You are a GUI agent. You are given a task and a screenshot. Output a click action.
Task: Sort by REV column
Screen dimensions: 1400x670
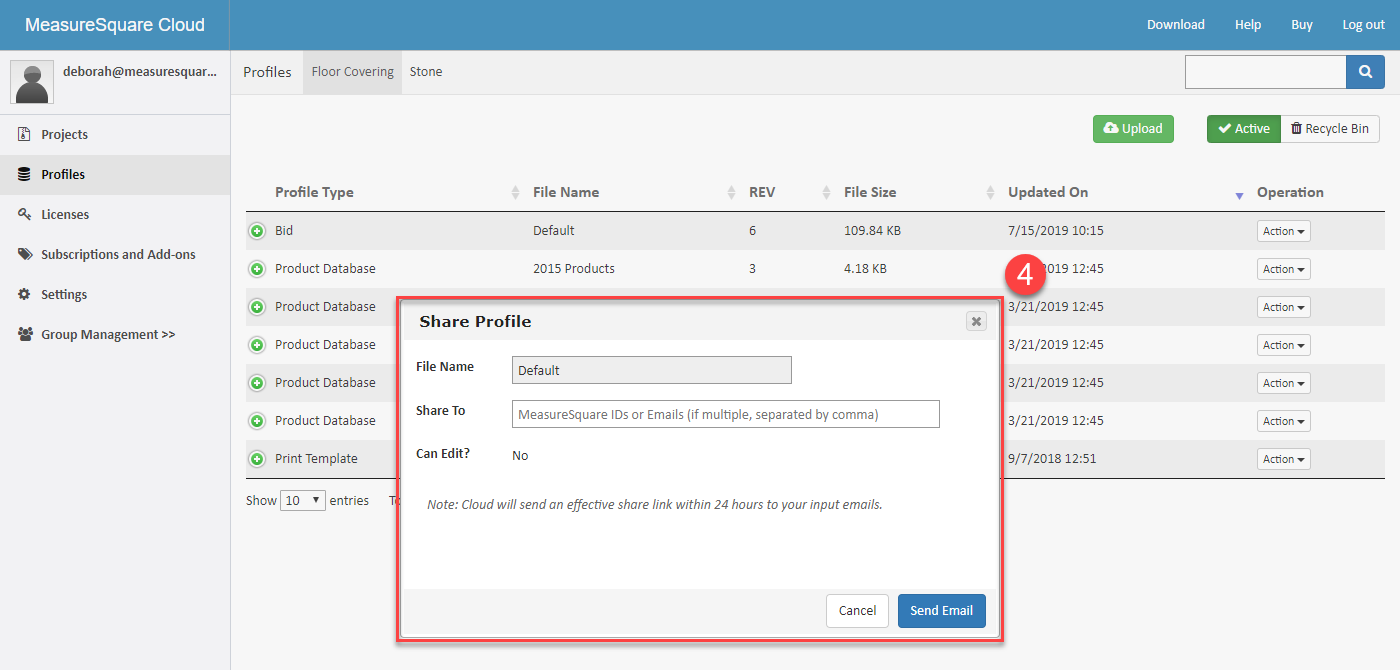[x=762, y=192]
